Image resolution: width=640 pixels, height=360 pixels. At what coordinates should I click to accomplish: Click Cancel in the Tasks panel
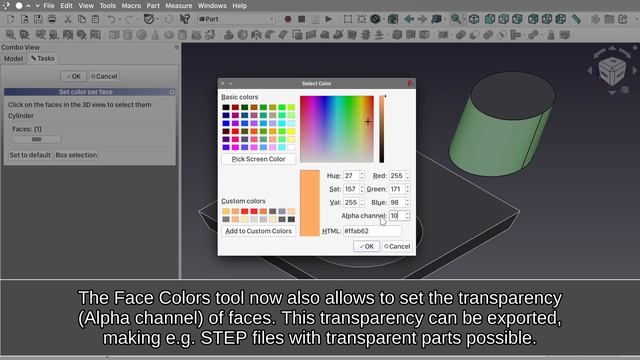point(104,76)
